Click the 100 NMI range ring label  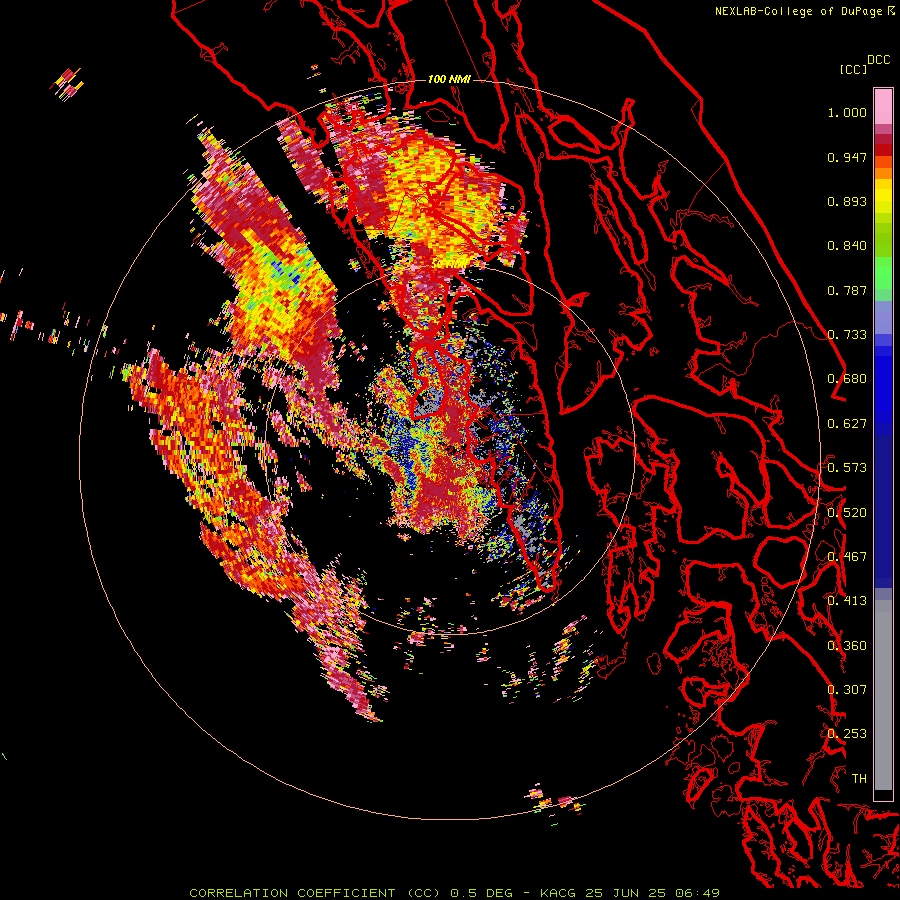point(449,79)
